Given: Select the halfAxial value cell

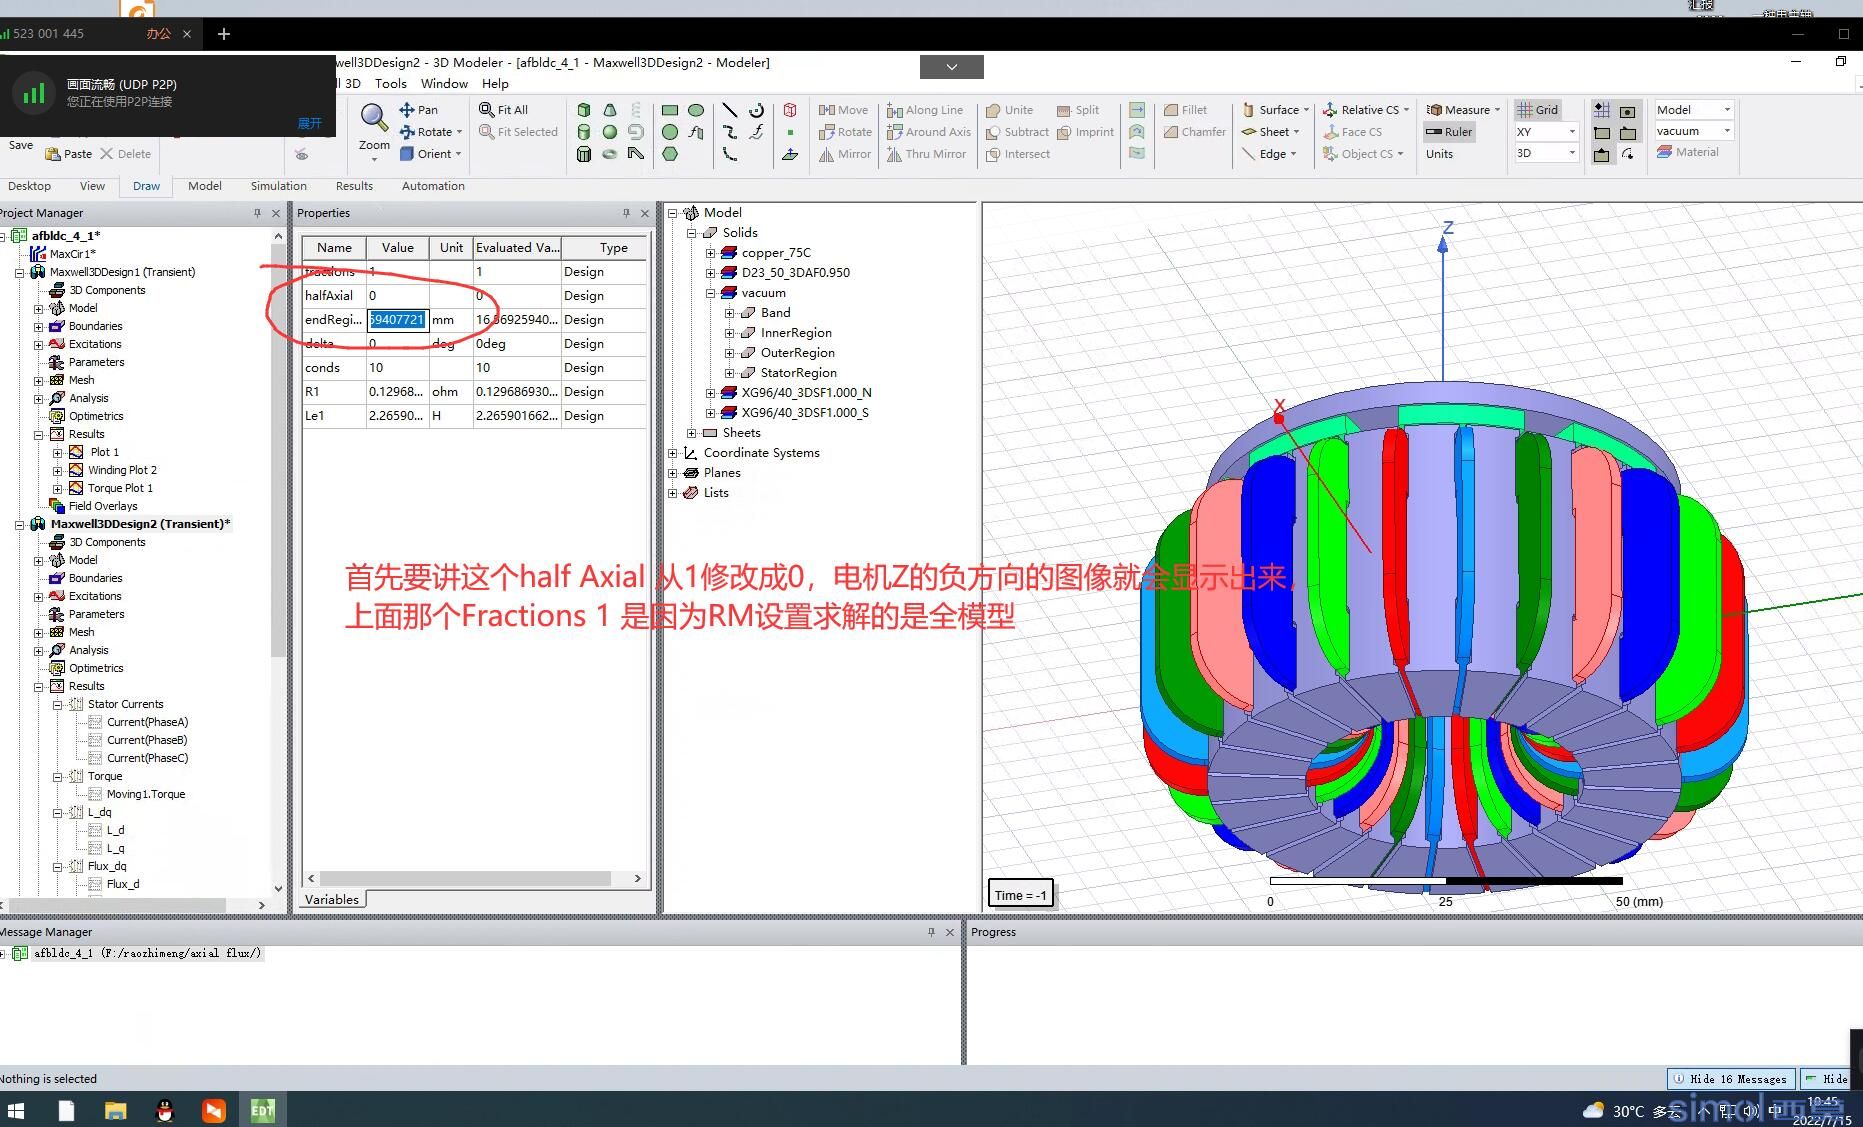Looking at the screenshot, I should tap(398, 296).
